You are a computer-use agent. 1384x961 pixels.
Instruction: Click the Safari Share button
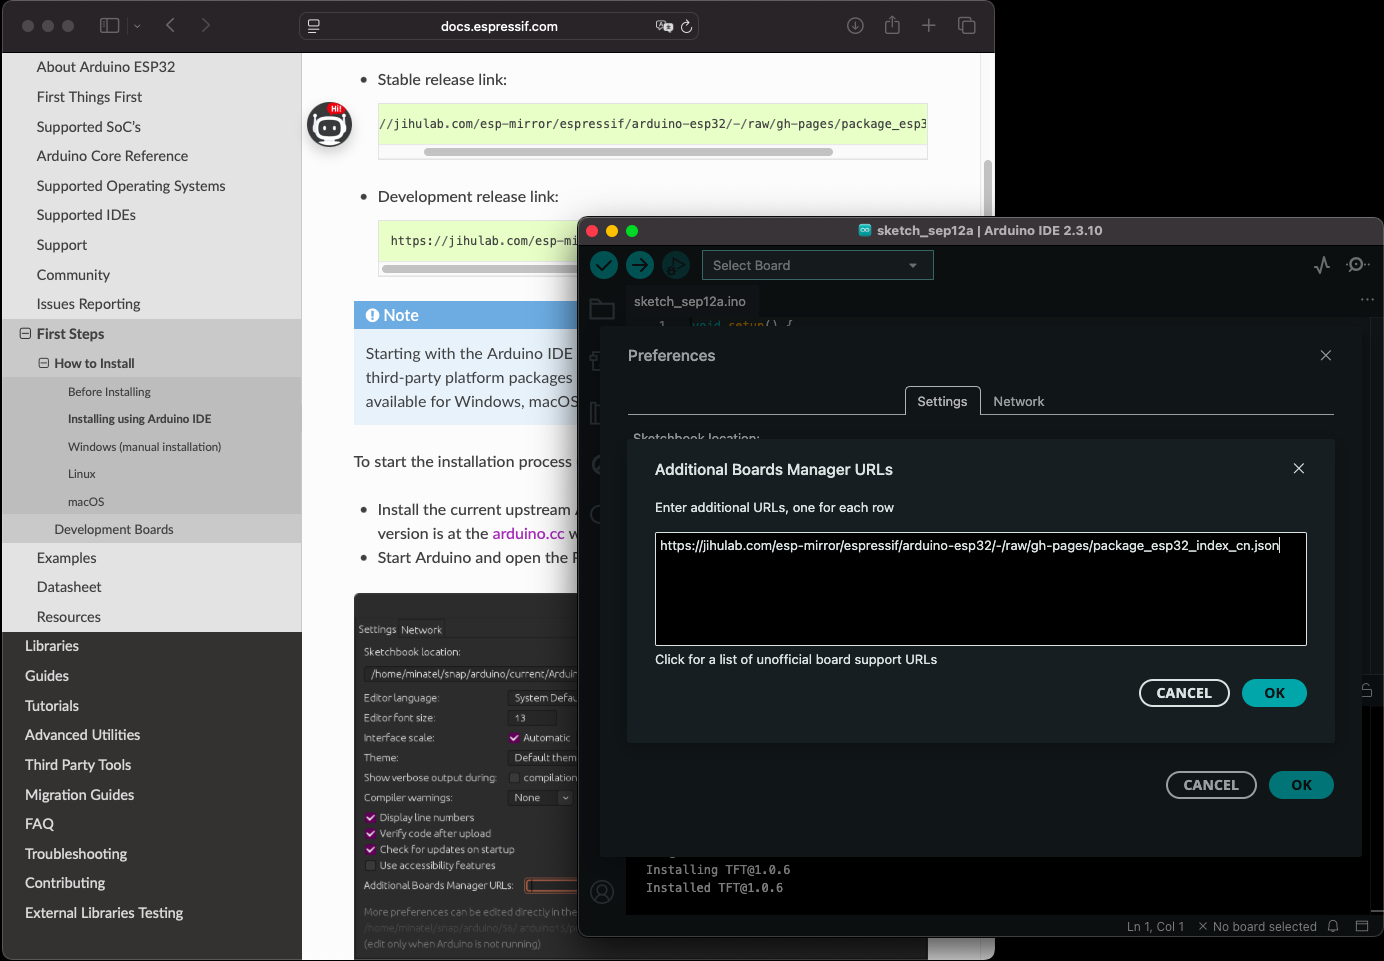click(892, 26)
